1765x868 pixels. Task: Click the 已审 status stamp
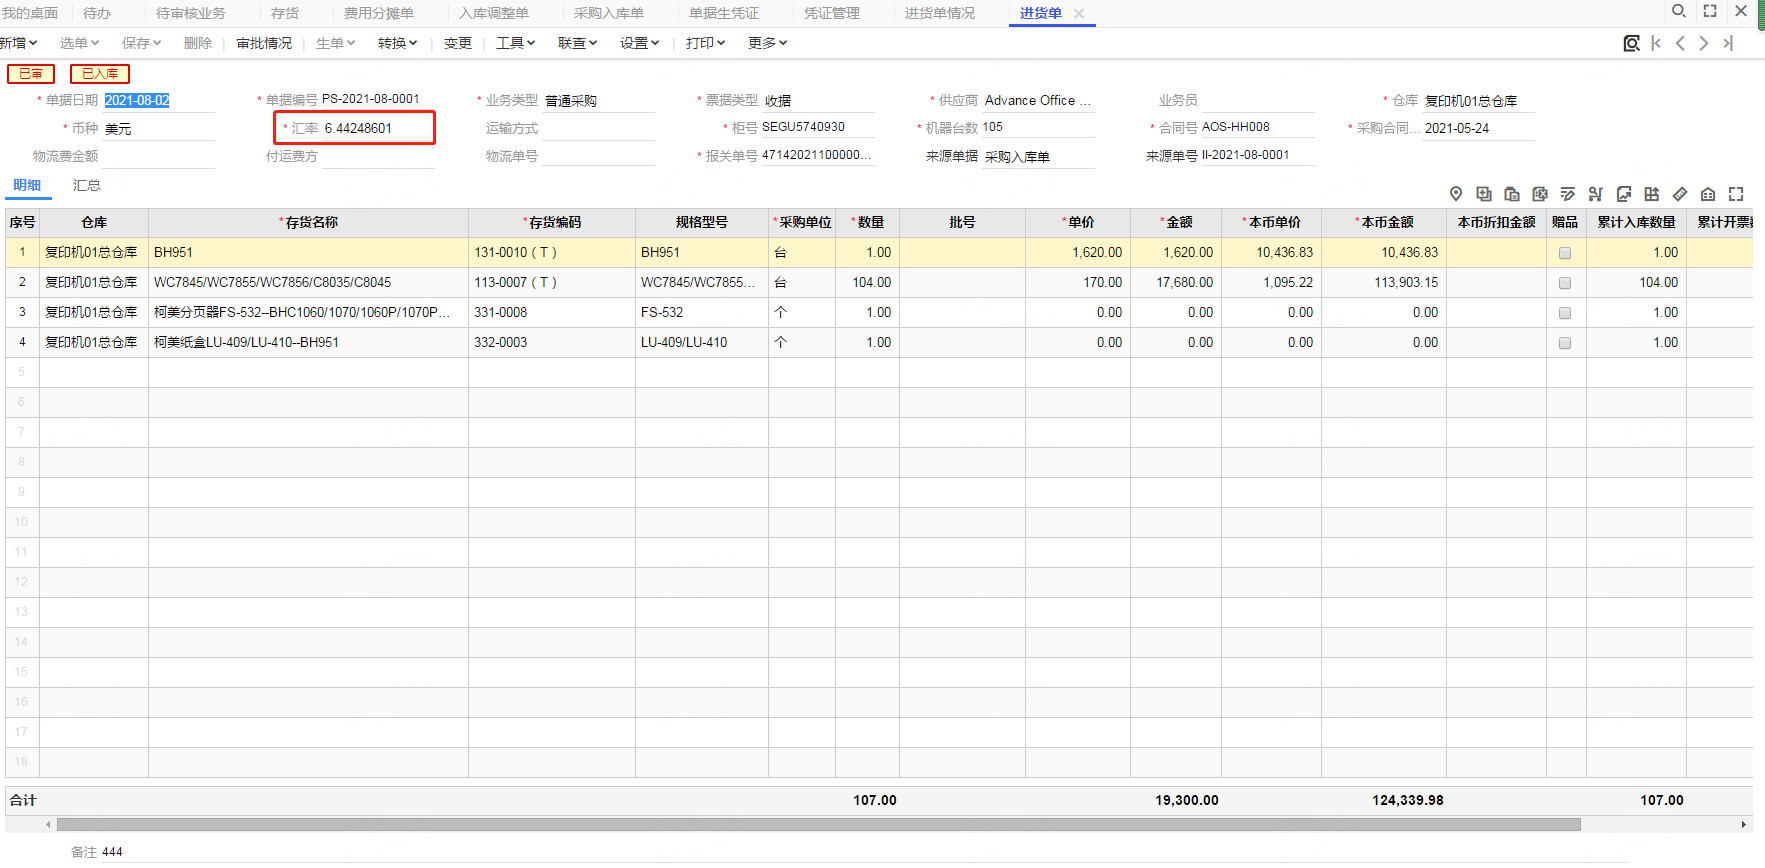[31, 73]
